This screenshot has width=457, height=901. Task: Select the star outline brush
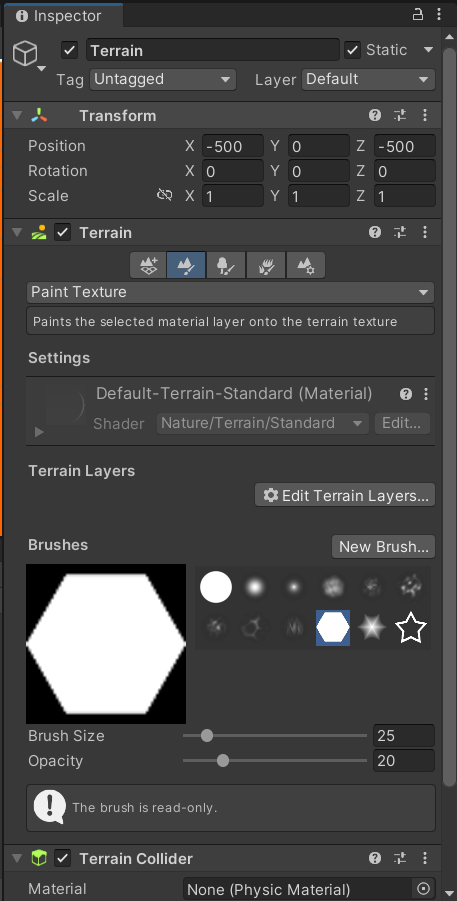pyautogui.click(x=411, y=628)
